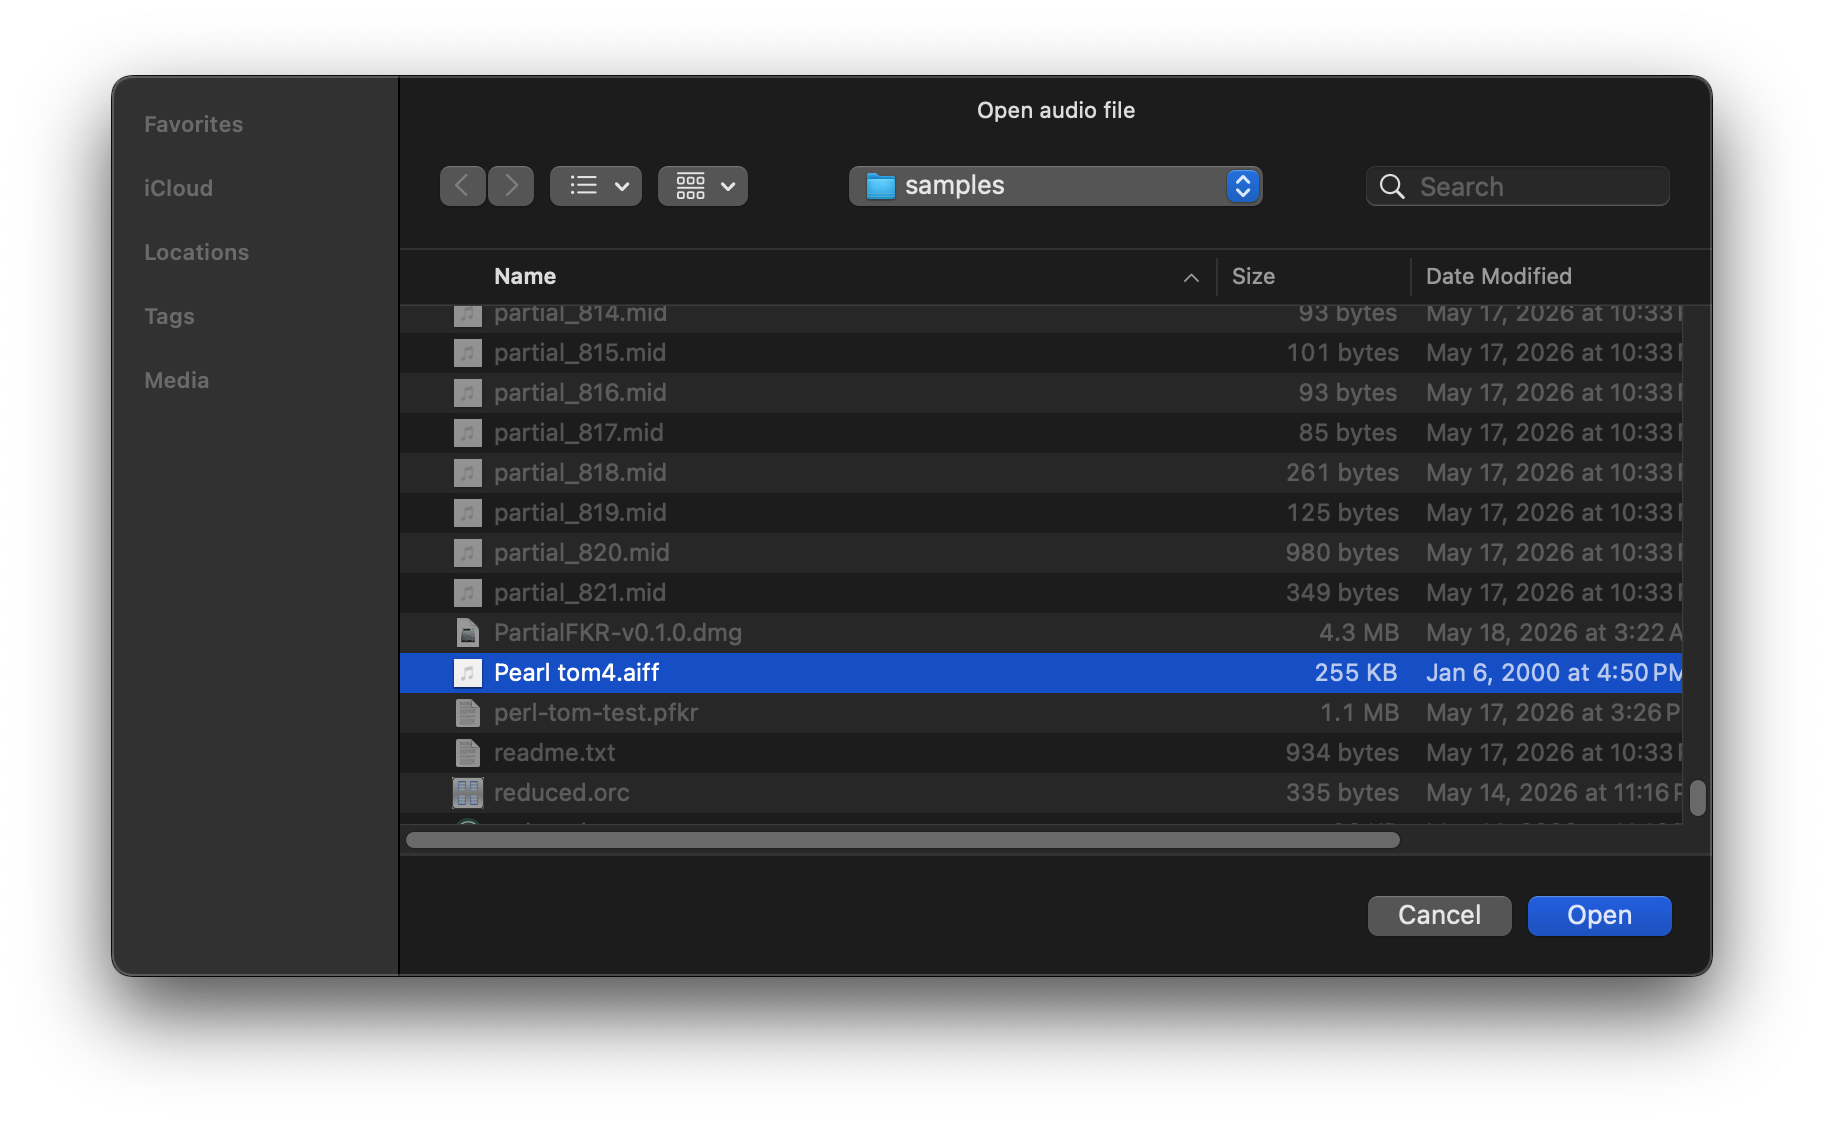Select the readme.txt file name
This screenshot has height=1124, width=1824.
coord(555,753)
